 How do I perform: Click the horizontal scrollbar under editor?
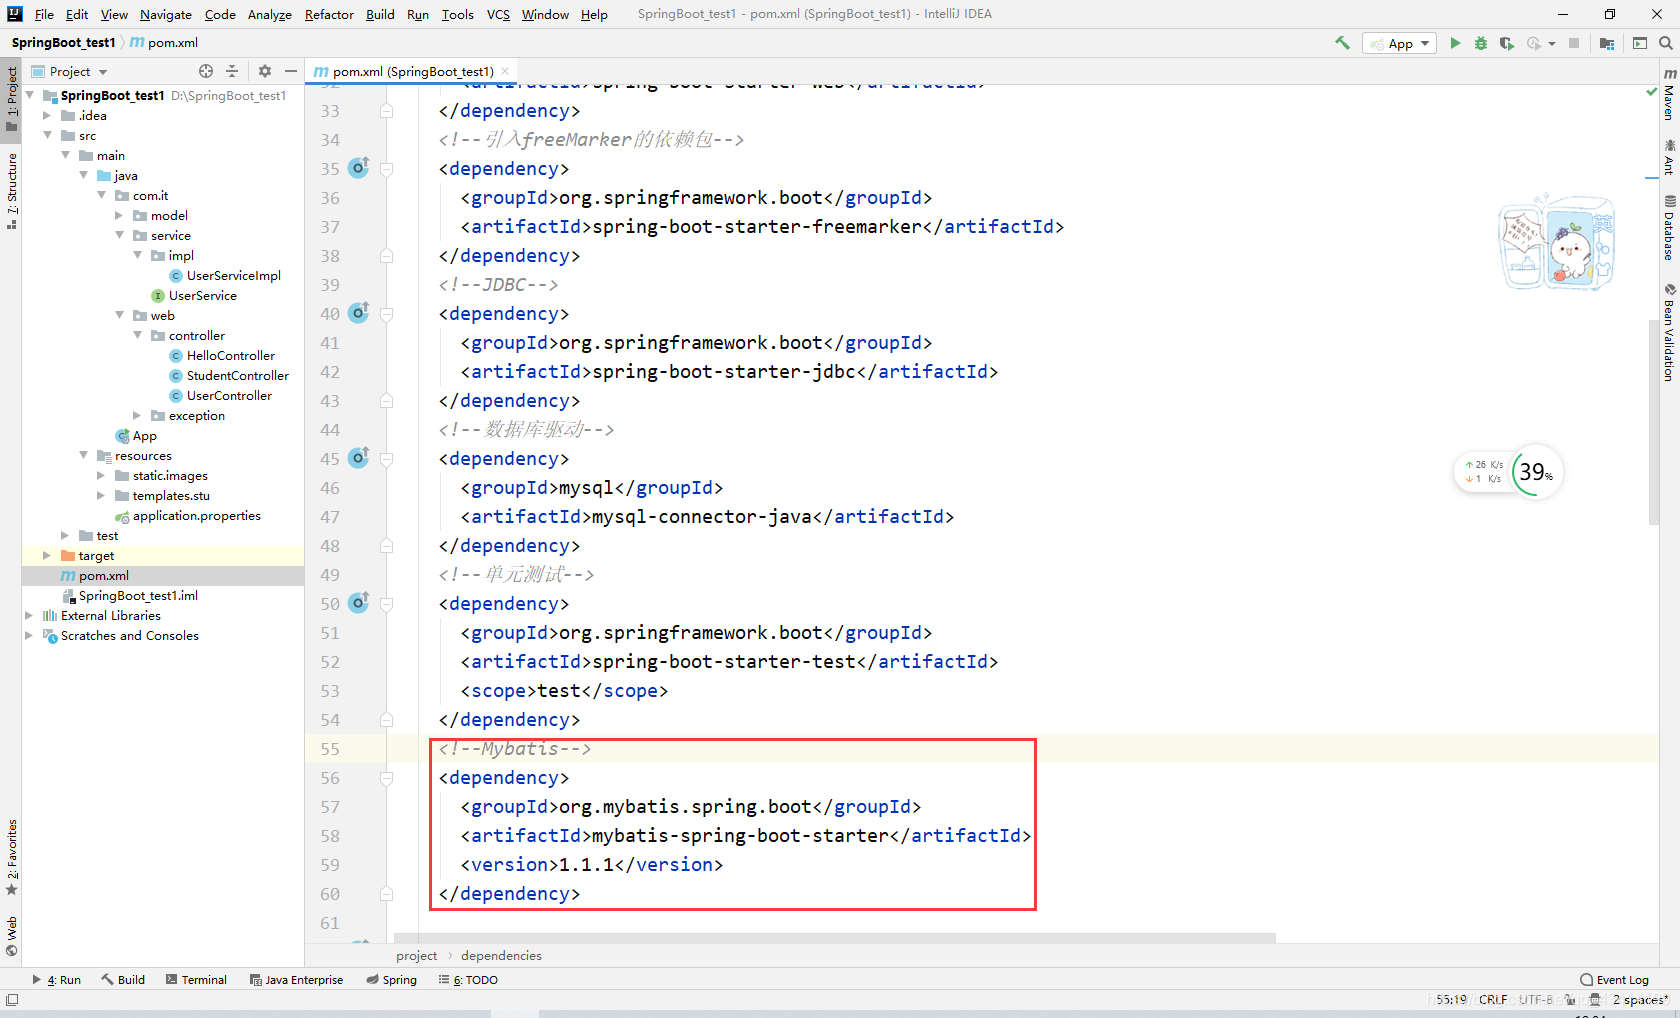(x=835, y=938)
